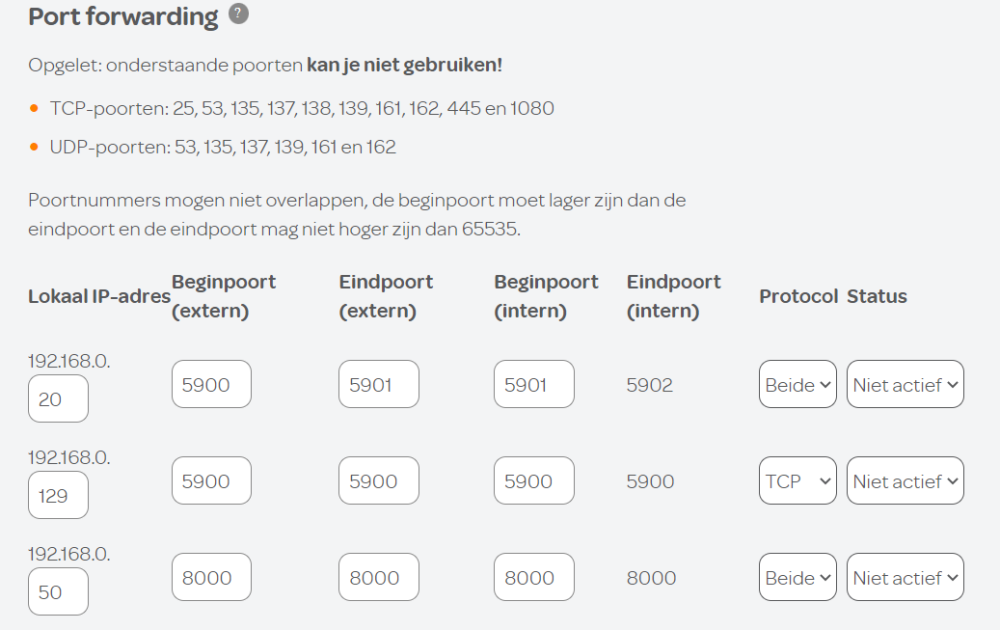Viewport: 1000px width, 630px height.
Task: Select the local IP field containing 129
Action: 58,495
